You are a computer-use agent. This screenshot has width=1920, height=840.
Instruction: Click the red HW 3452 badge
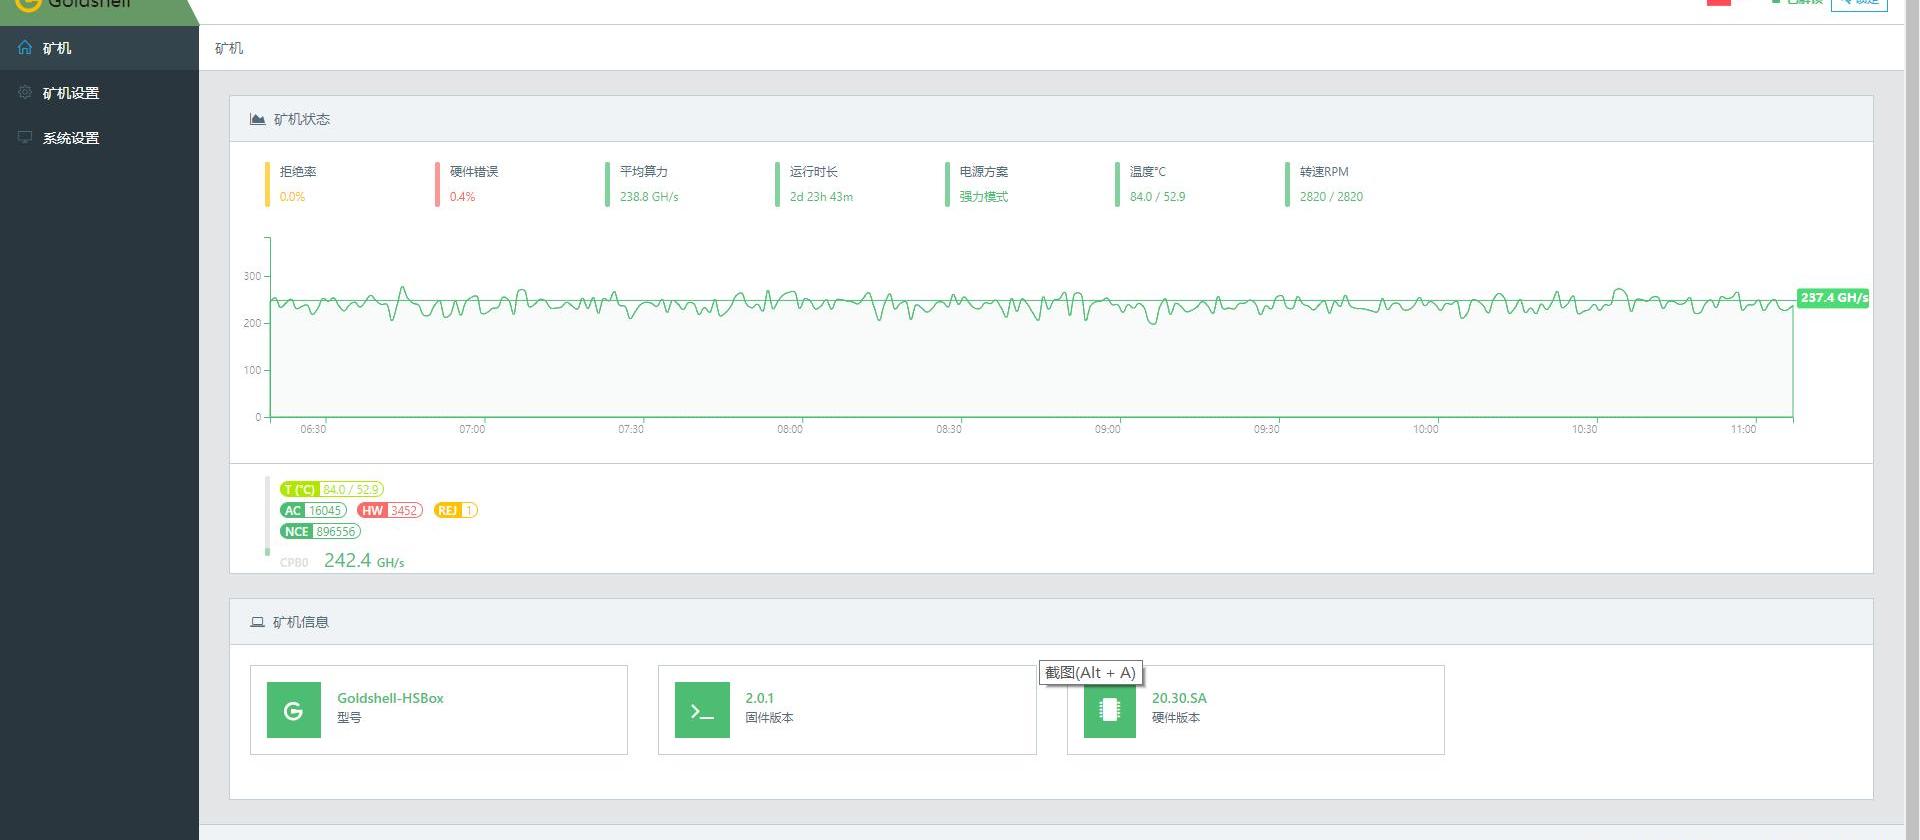[389, 510]
